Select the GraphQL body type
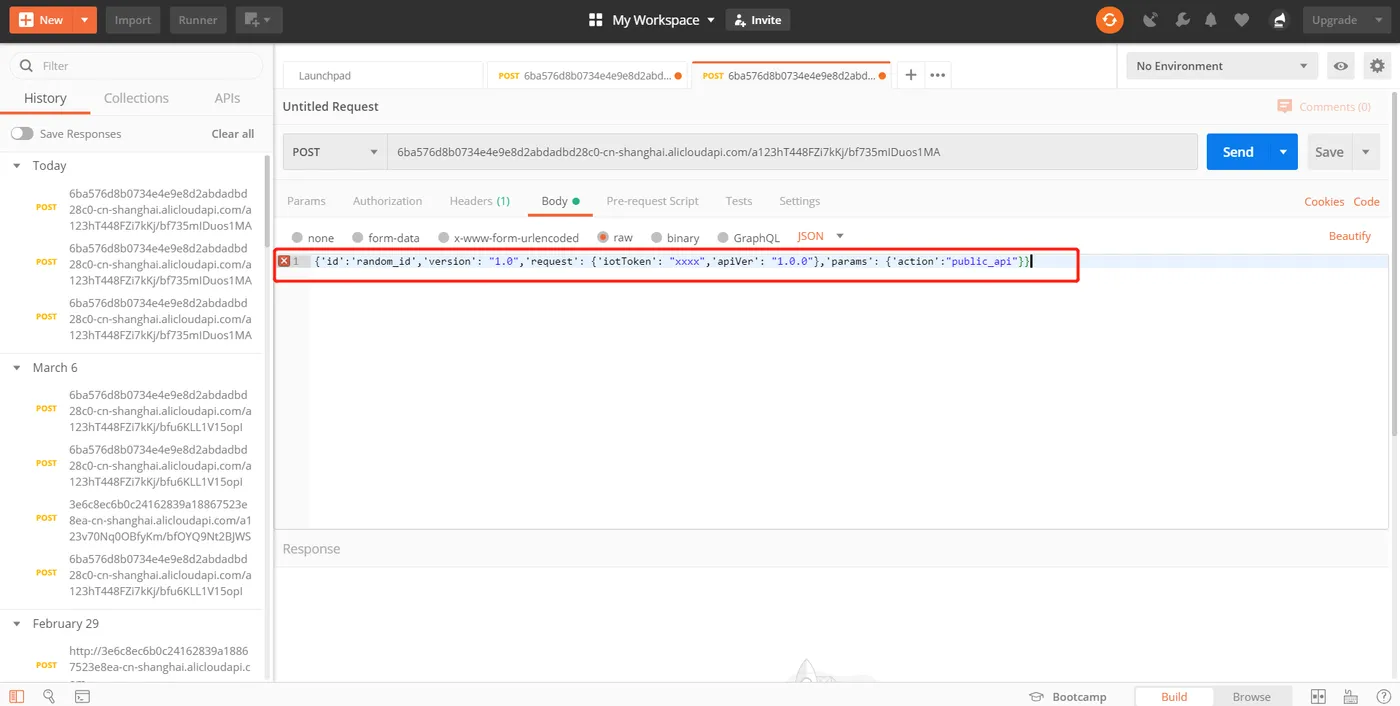The image size is (1400, 706). click(x=723, y=238)
